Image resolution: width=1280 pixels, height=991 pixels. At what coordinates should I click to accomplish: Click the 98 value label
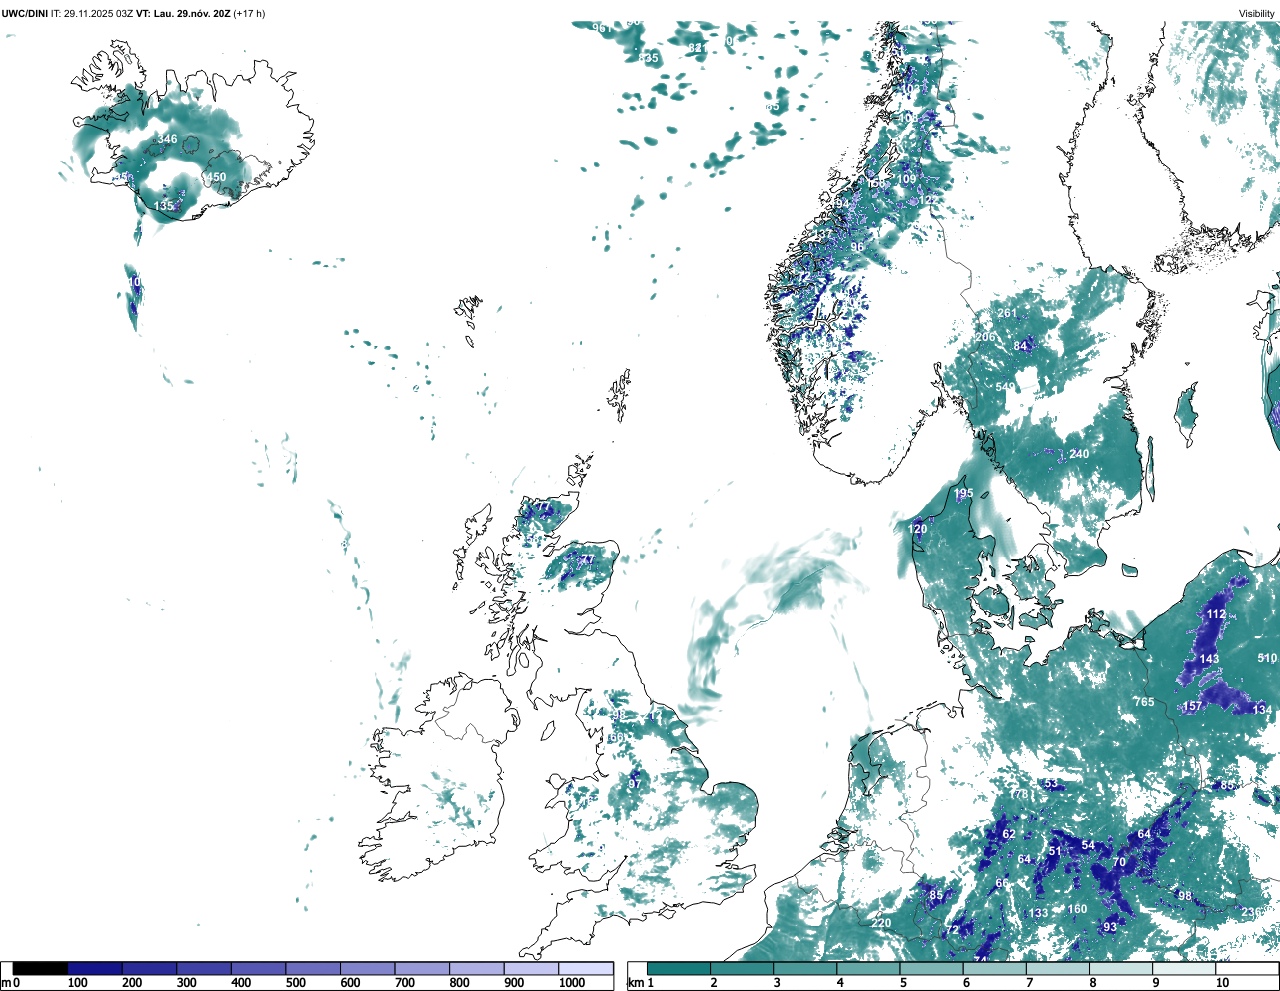point(1185,896)
